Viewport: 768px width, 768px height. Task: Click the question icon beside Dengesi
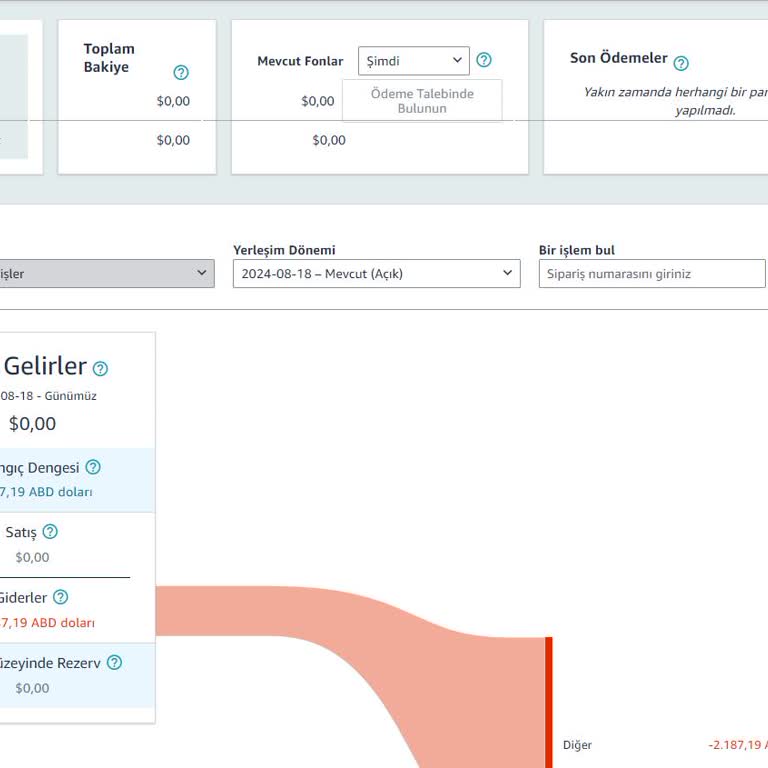click(x=93, y=467)
